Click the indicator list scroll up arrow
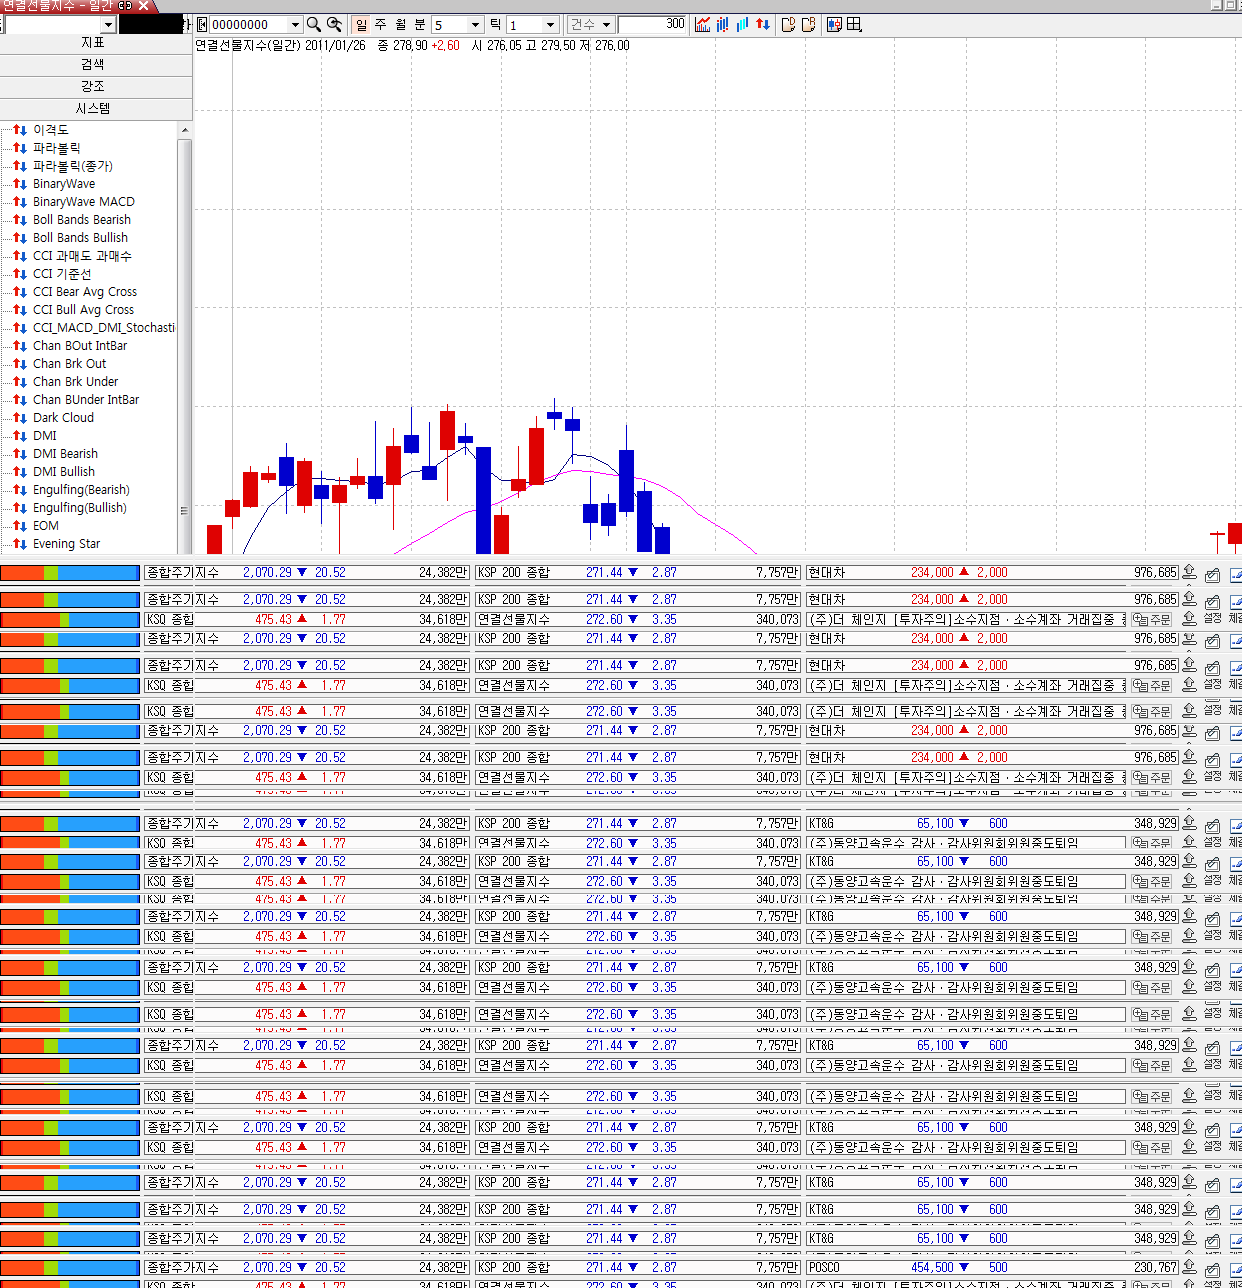 coord(184,131)
